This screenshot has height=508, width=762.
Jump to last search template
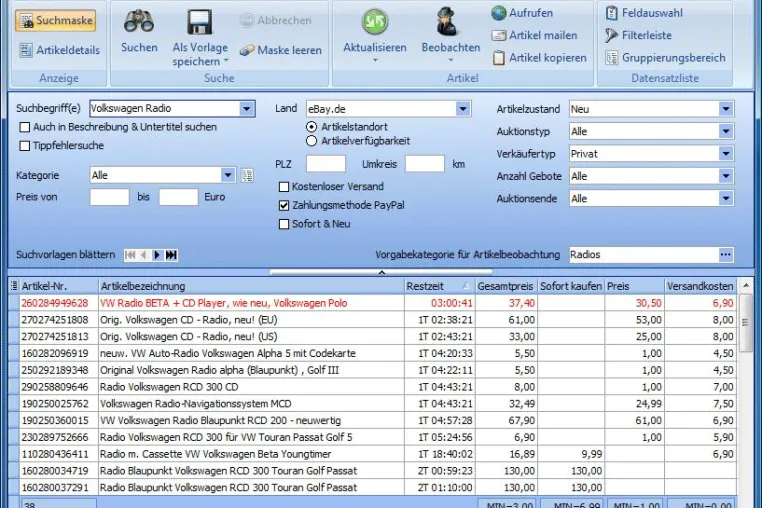click(x=171, y=255)
